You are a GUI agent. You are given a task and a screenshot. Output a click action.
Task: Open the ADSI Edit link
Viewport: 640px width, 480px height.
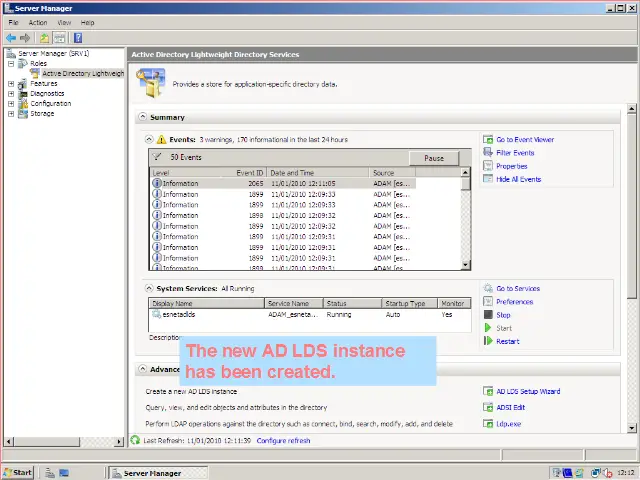pyautogui.click(x=511, y=407)
